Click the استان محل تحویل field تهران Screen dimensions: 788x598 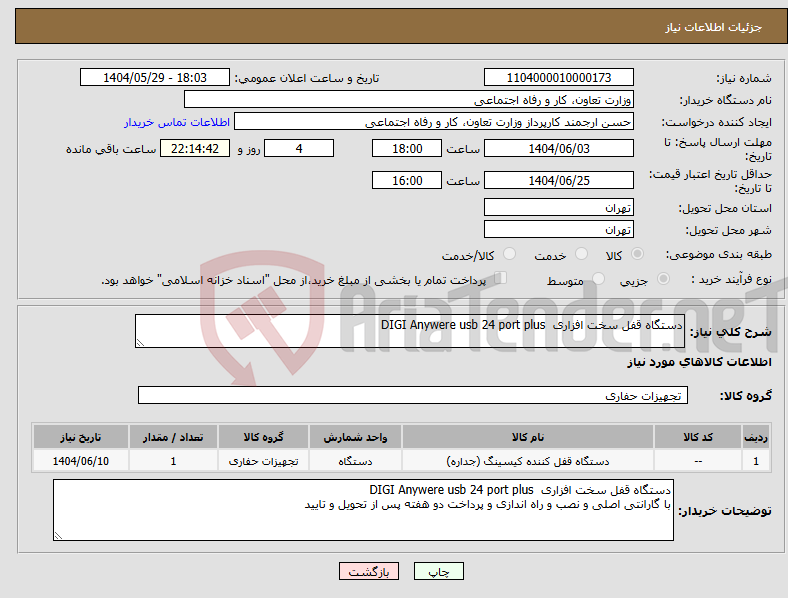pyautogui.click(x=558, y=207)
